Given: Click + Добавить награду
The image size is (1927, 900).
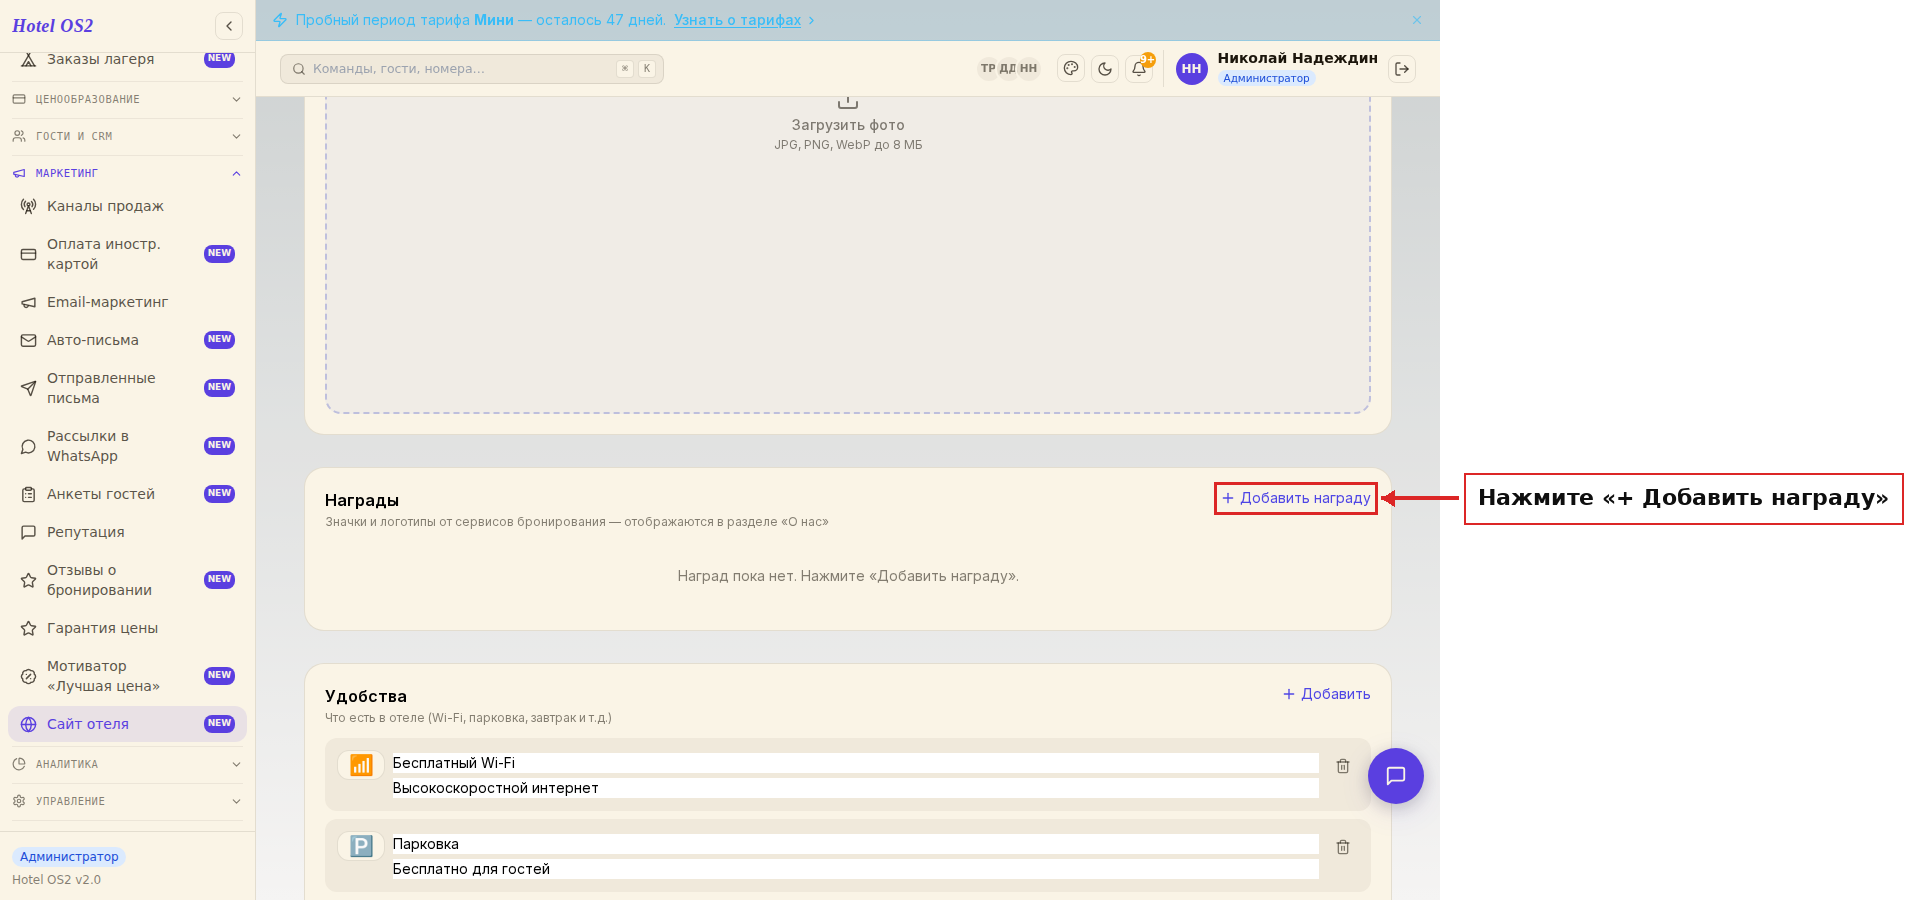Looking at the screenshot, I should pos(1296,498).
